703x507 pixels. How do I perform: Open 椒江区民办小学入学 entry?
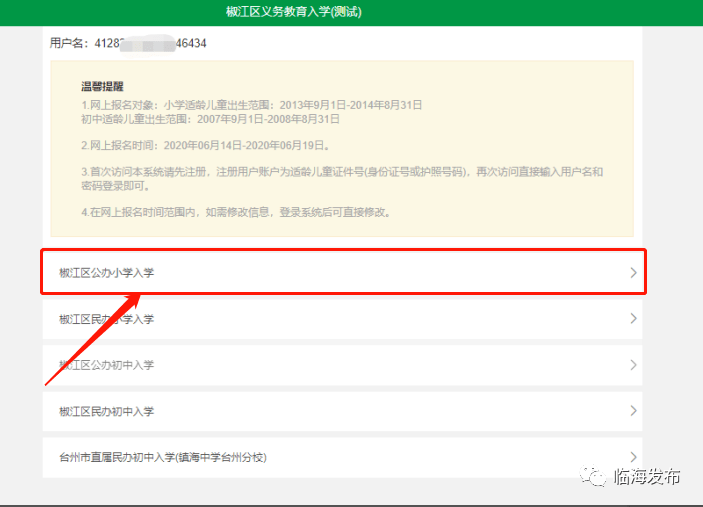point(107,319)
